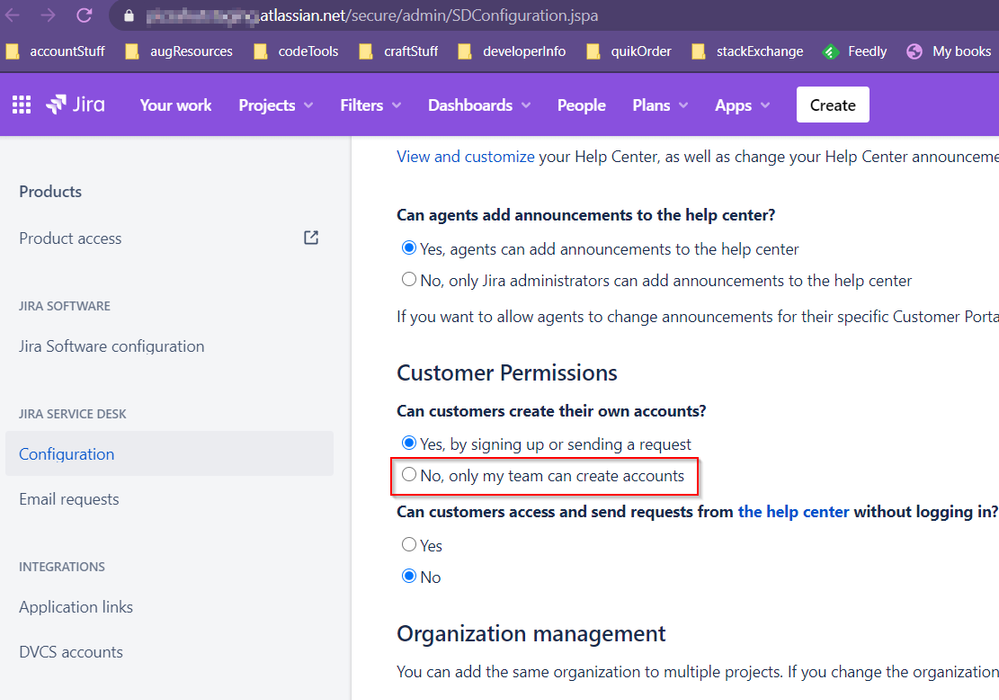Enable 'Yes, agents can add announcements'

click(409, 248)
